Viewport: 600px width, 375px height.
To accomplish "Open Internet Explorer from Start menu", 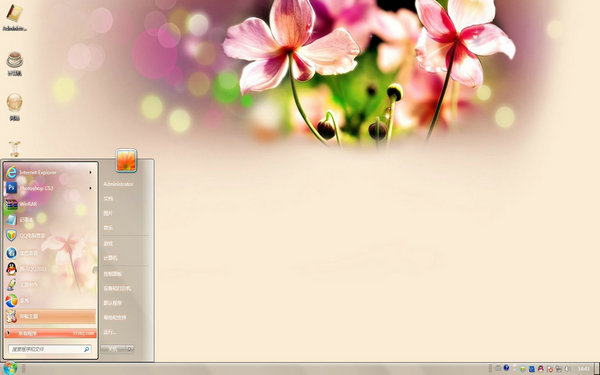I will tap(49, 173).
